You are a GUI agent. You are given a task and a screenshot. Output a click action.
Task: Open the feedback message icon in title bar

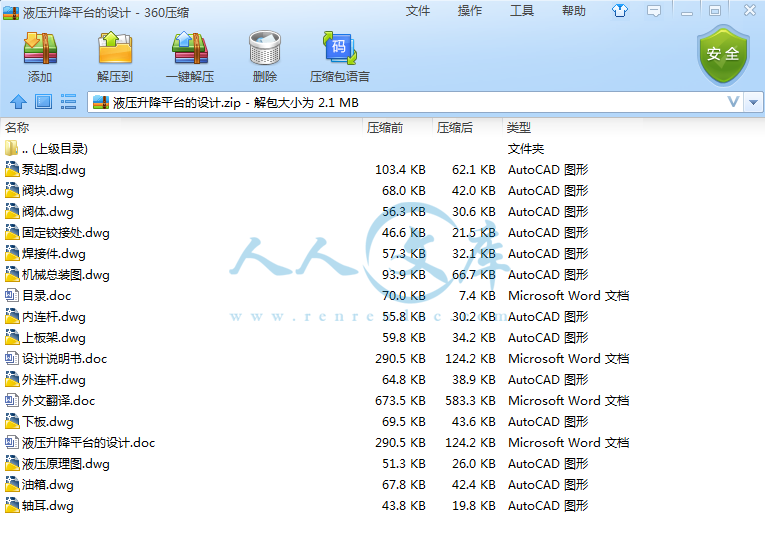(654, 11)
